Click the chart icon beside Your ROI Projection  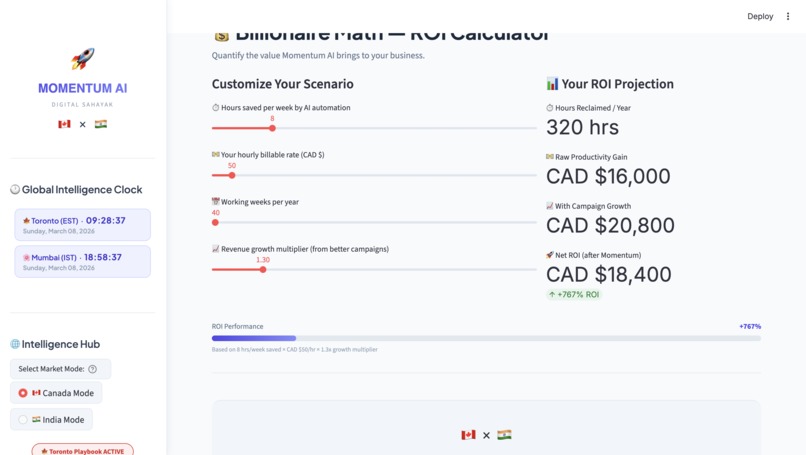(552, 84)
